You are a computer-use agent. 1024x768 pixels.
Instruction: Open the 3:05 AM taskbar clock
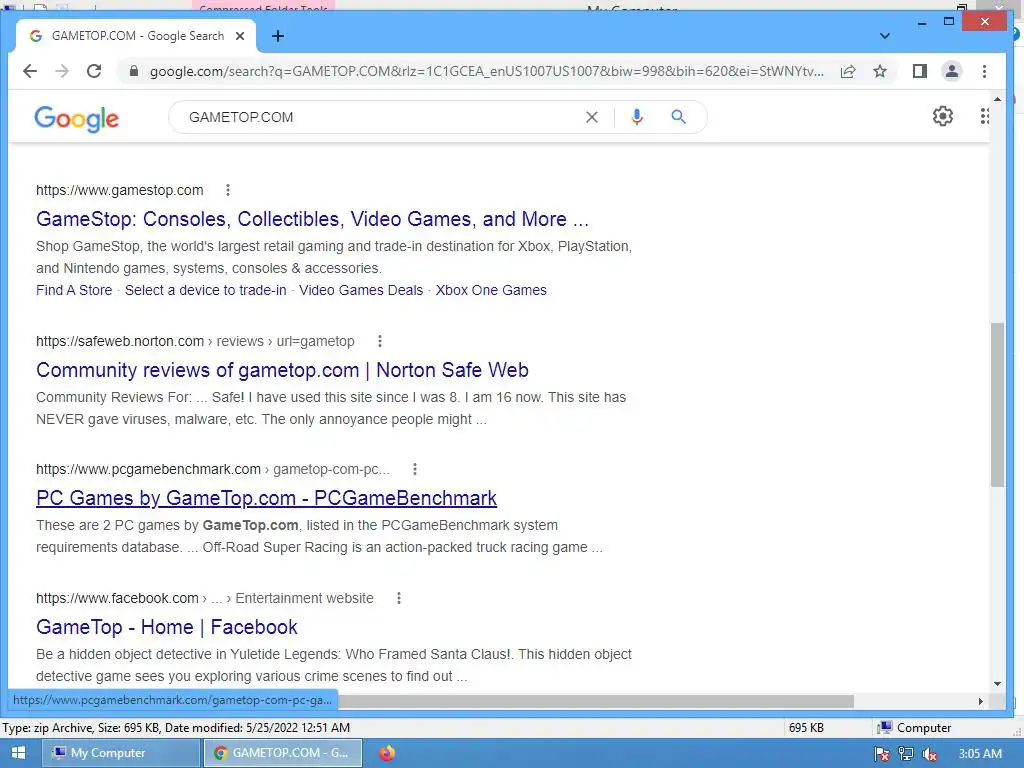(x=980, y=753)
